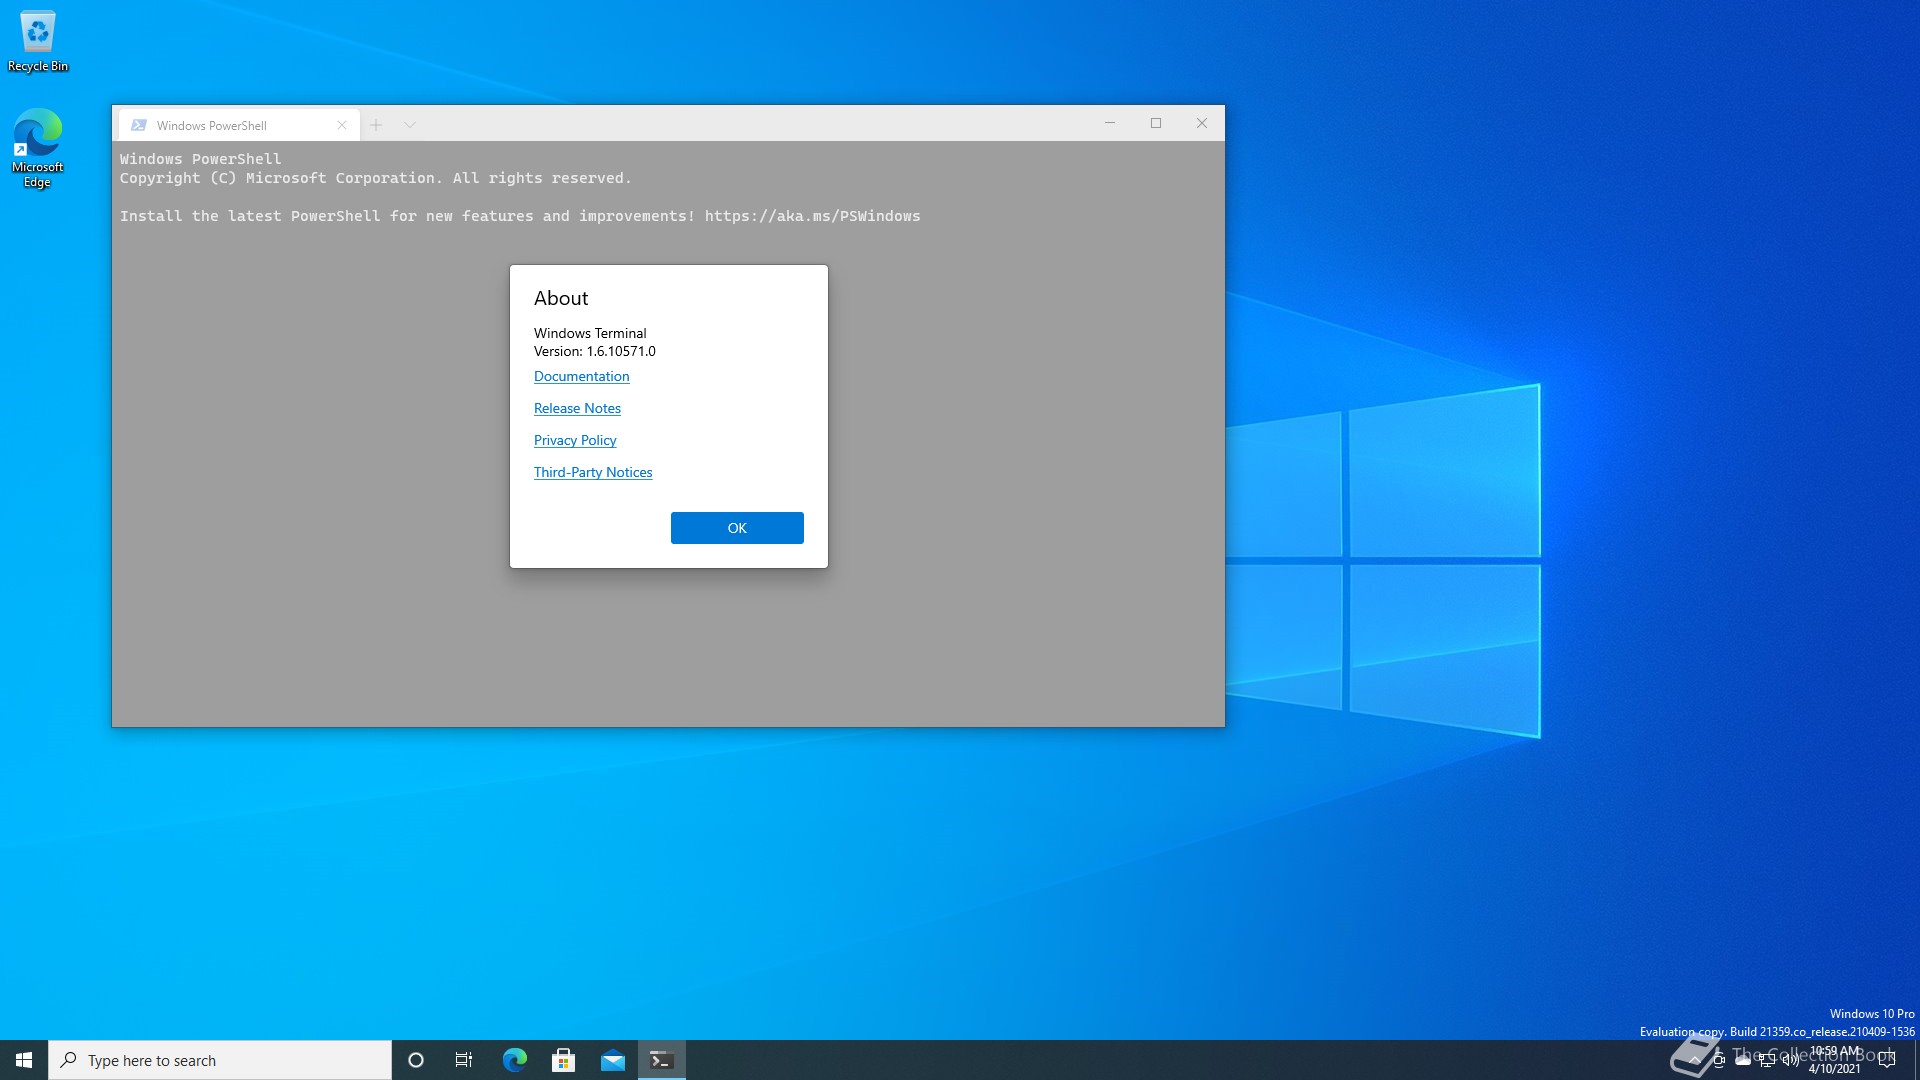Viewport: 1920px width, 1080px height.
Task: Open the Recycle Bin desktop icon
Action: tap(38, 42)
